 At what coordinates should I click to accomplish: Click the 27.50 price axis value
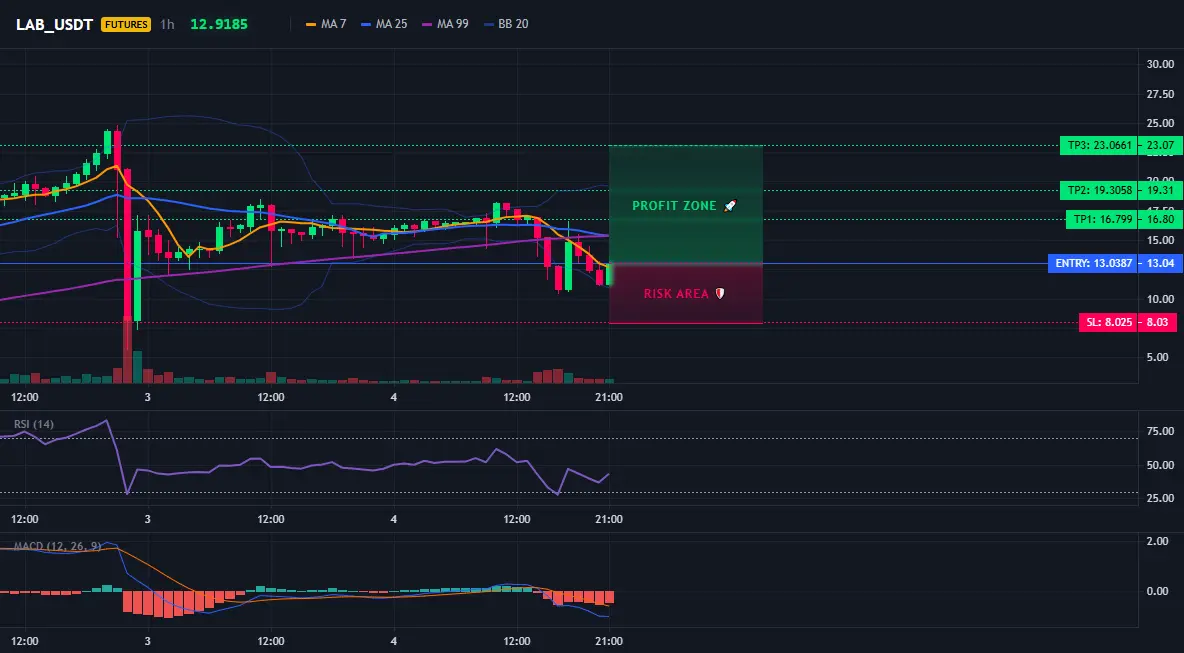[1161, 94]
